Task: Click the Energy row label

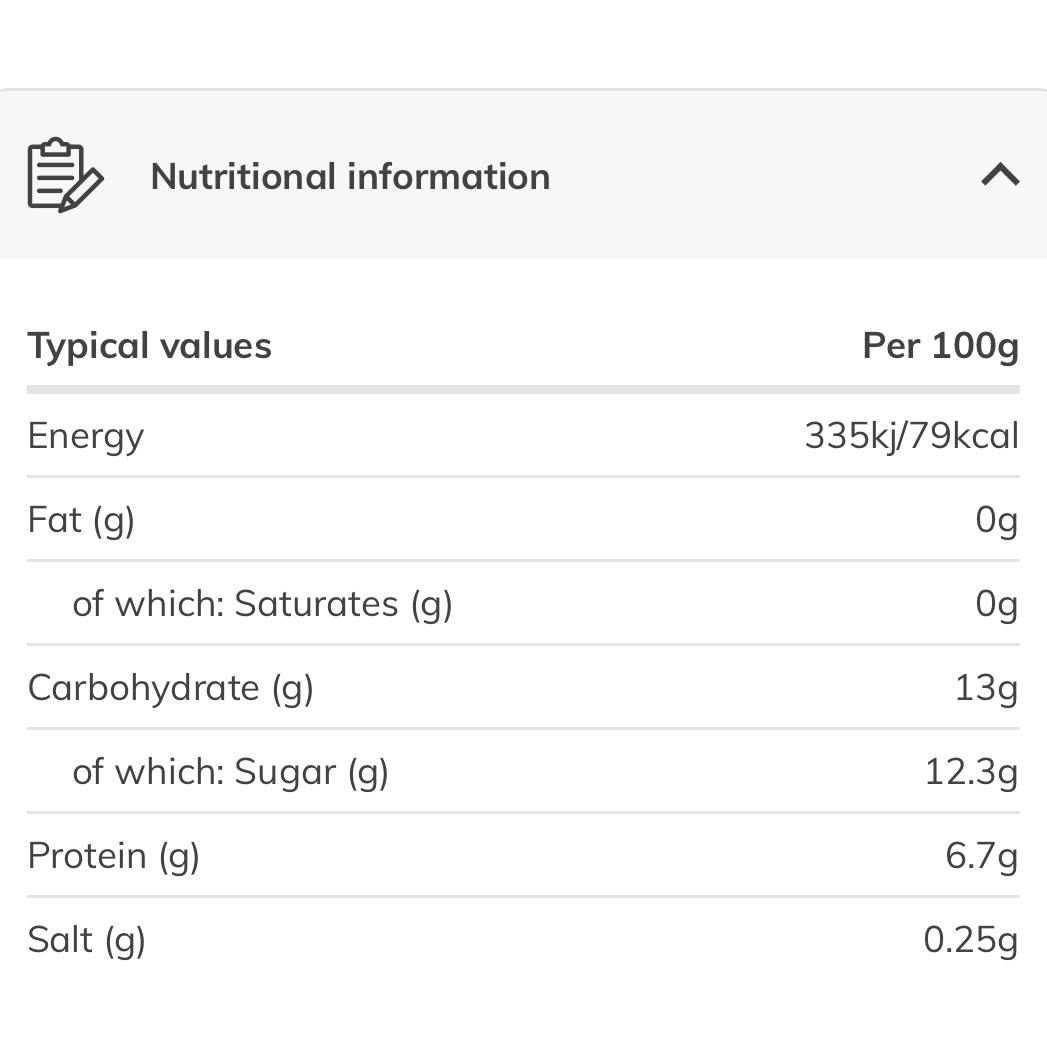Action: [x=85, y=437]
